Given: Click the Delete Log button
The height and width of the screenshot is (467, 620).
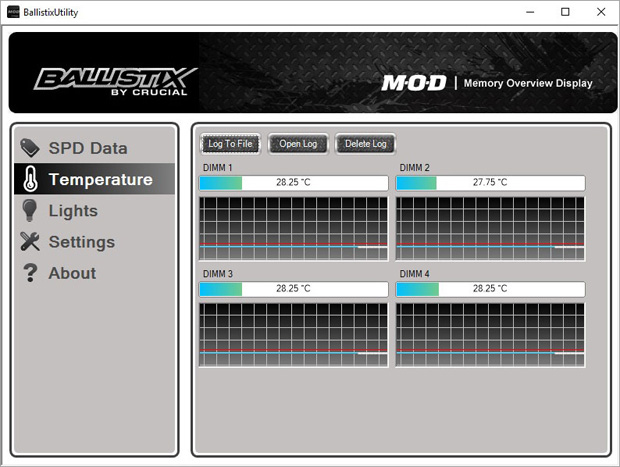Looking at the screenshot, I should (365, 144).
